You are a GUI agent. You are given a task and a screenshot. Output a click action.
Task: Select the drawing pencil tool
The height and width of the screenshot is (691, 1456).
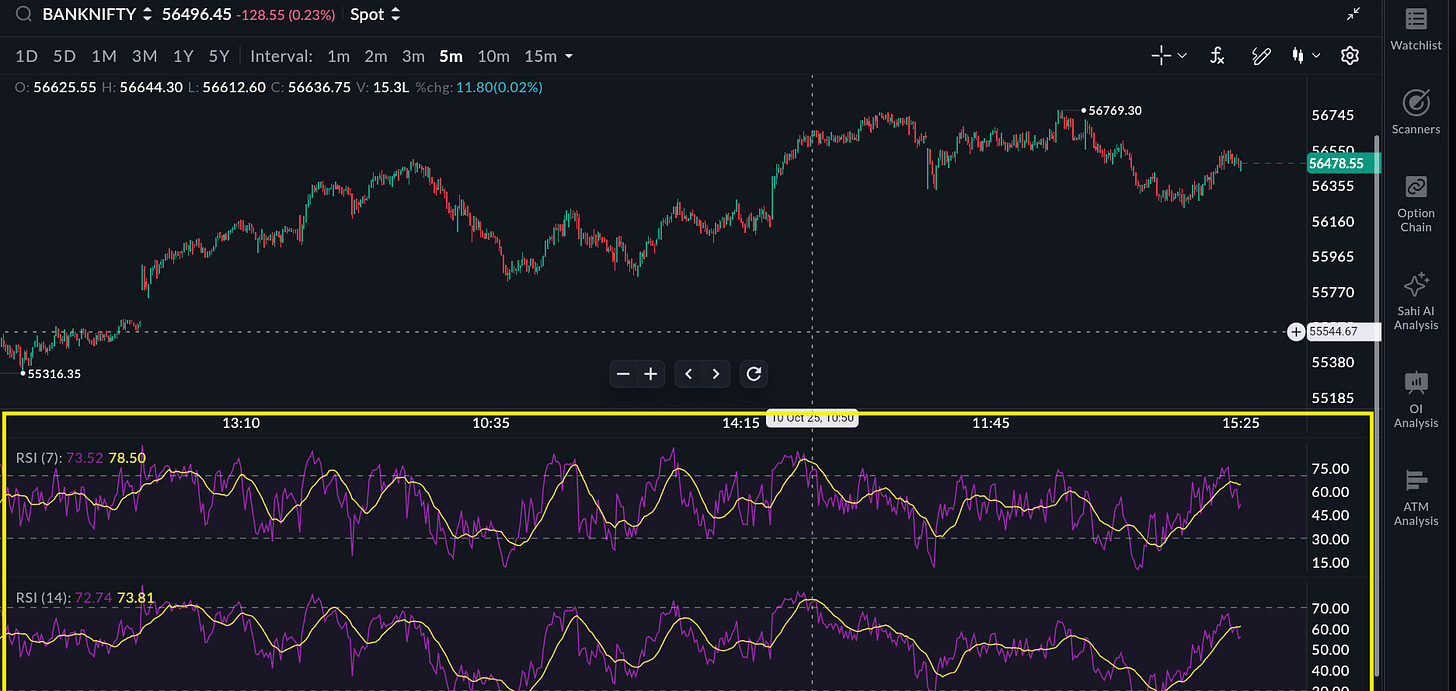point(1261,56)
